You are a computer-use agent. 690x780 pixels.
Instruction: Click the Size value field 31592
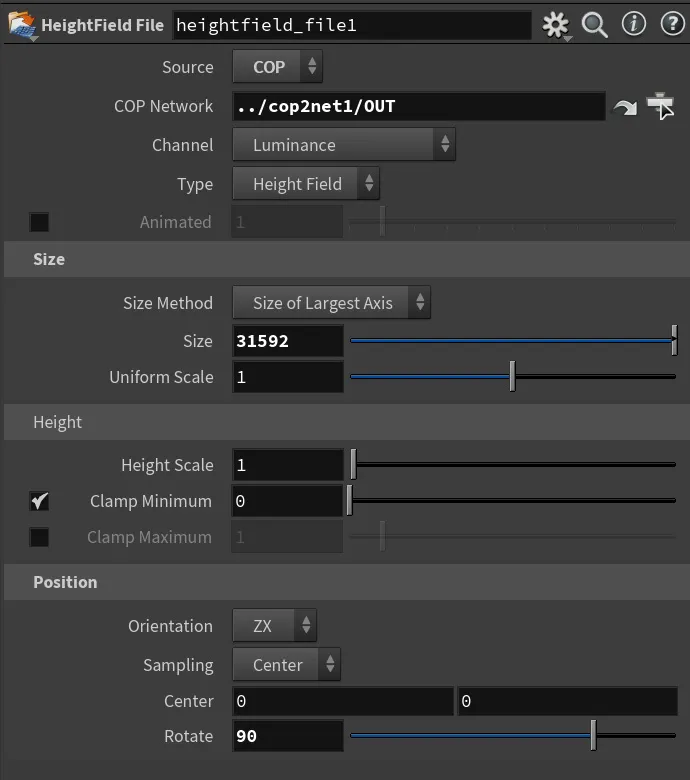coord(288,341)
